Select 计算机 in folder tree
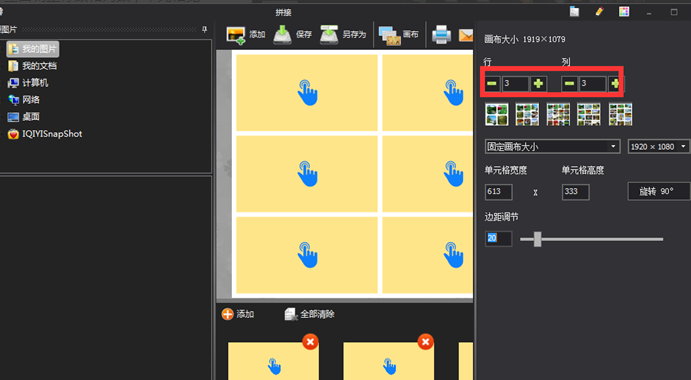 (28, 83)
